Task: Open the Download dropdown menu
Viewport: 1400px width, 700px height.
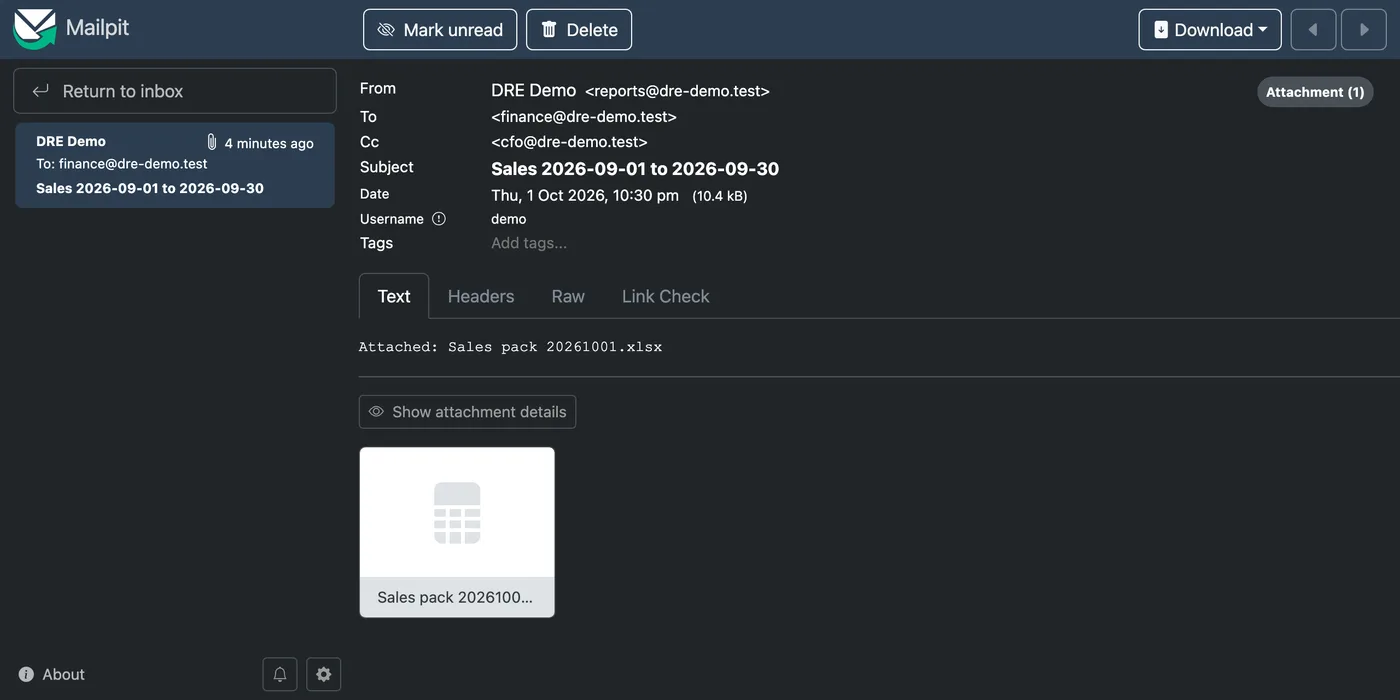Action: [1210, 30]
